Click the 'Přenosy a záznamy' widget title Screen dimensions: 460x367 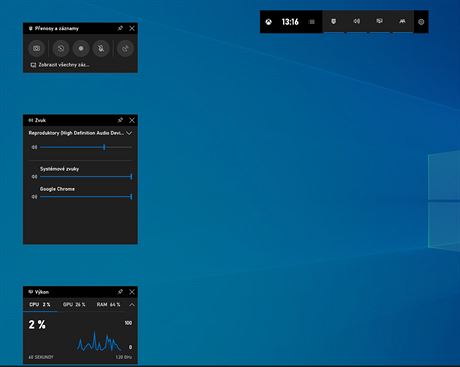57,28
